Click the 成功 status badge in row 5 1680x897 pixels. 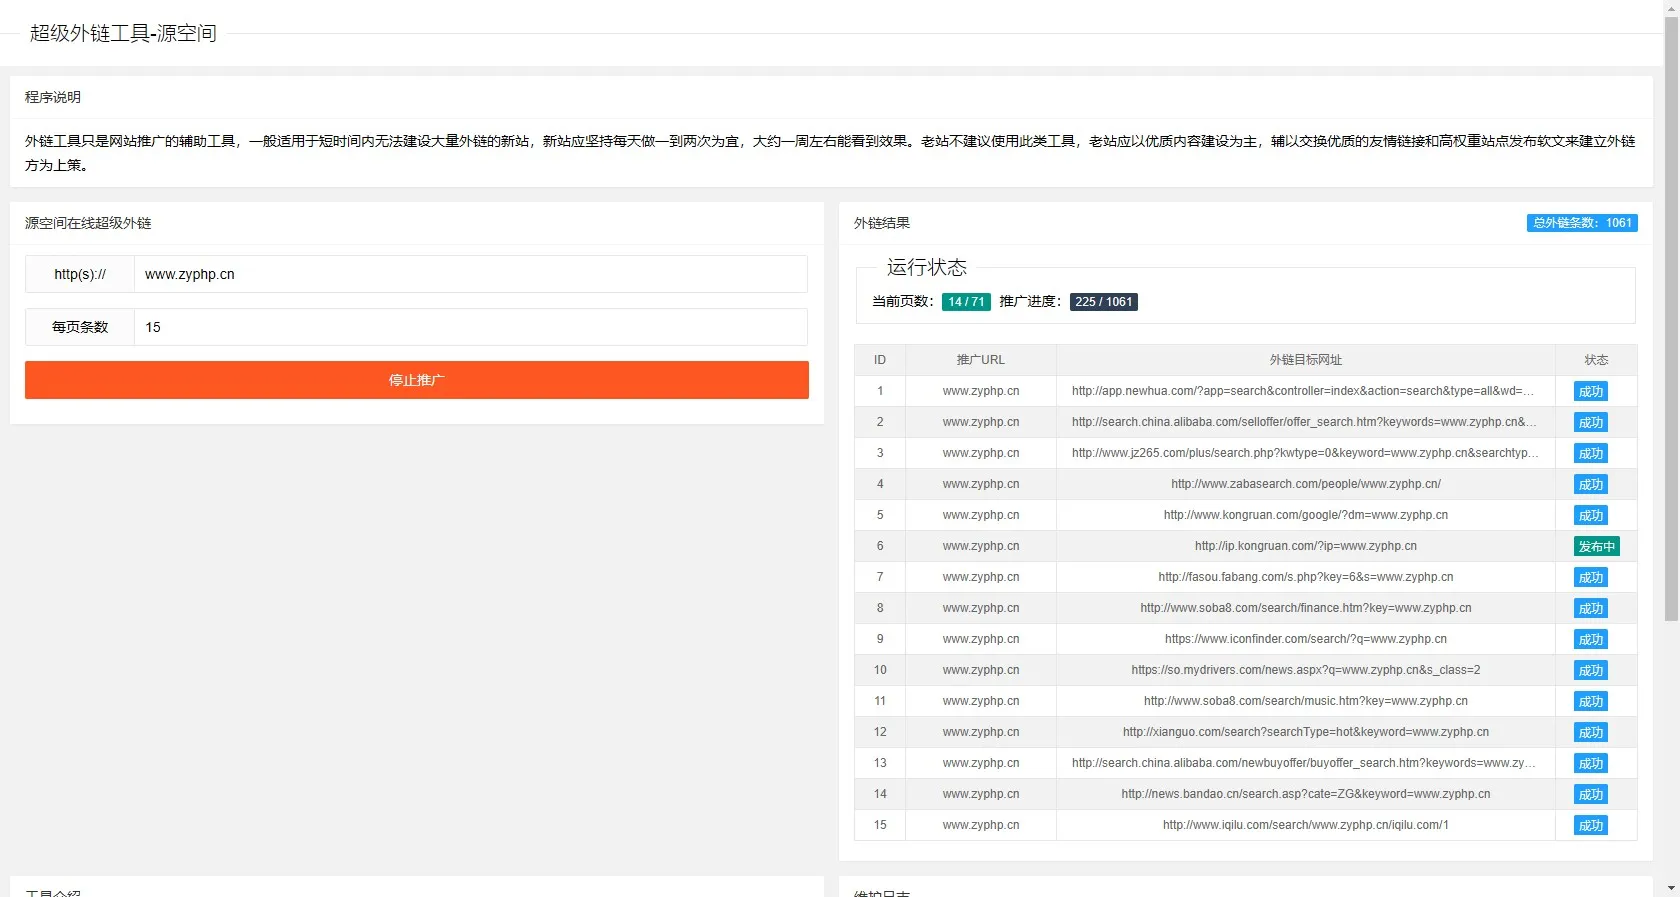1591,516
